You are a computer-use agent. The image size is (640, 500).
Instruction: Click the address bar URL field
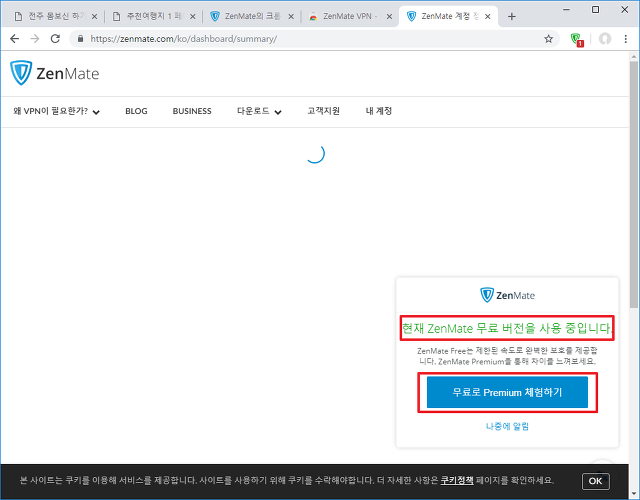click(x=314, y=39)
